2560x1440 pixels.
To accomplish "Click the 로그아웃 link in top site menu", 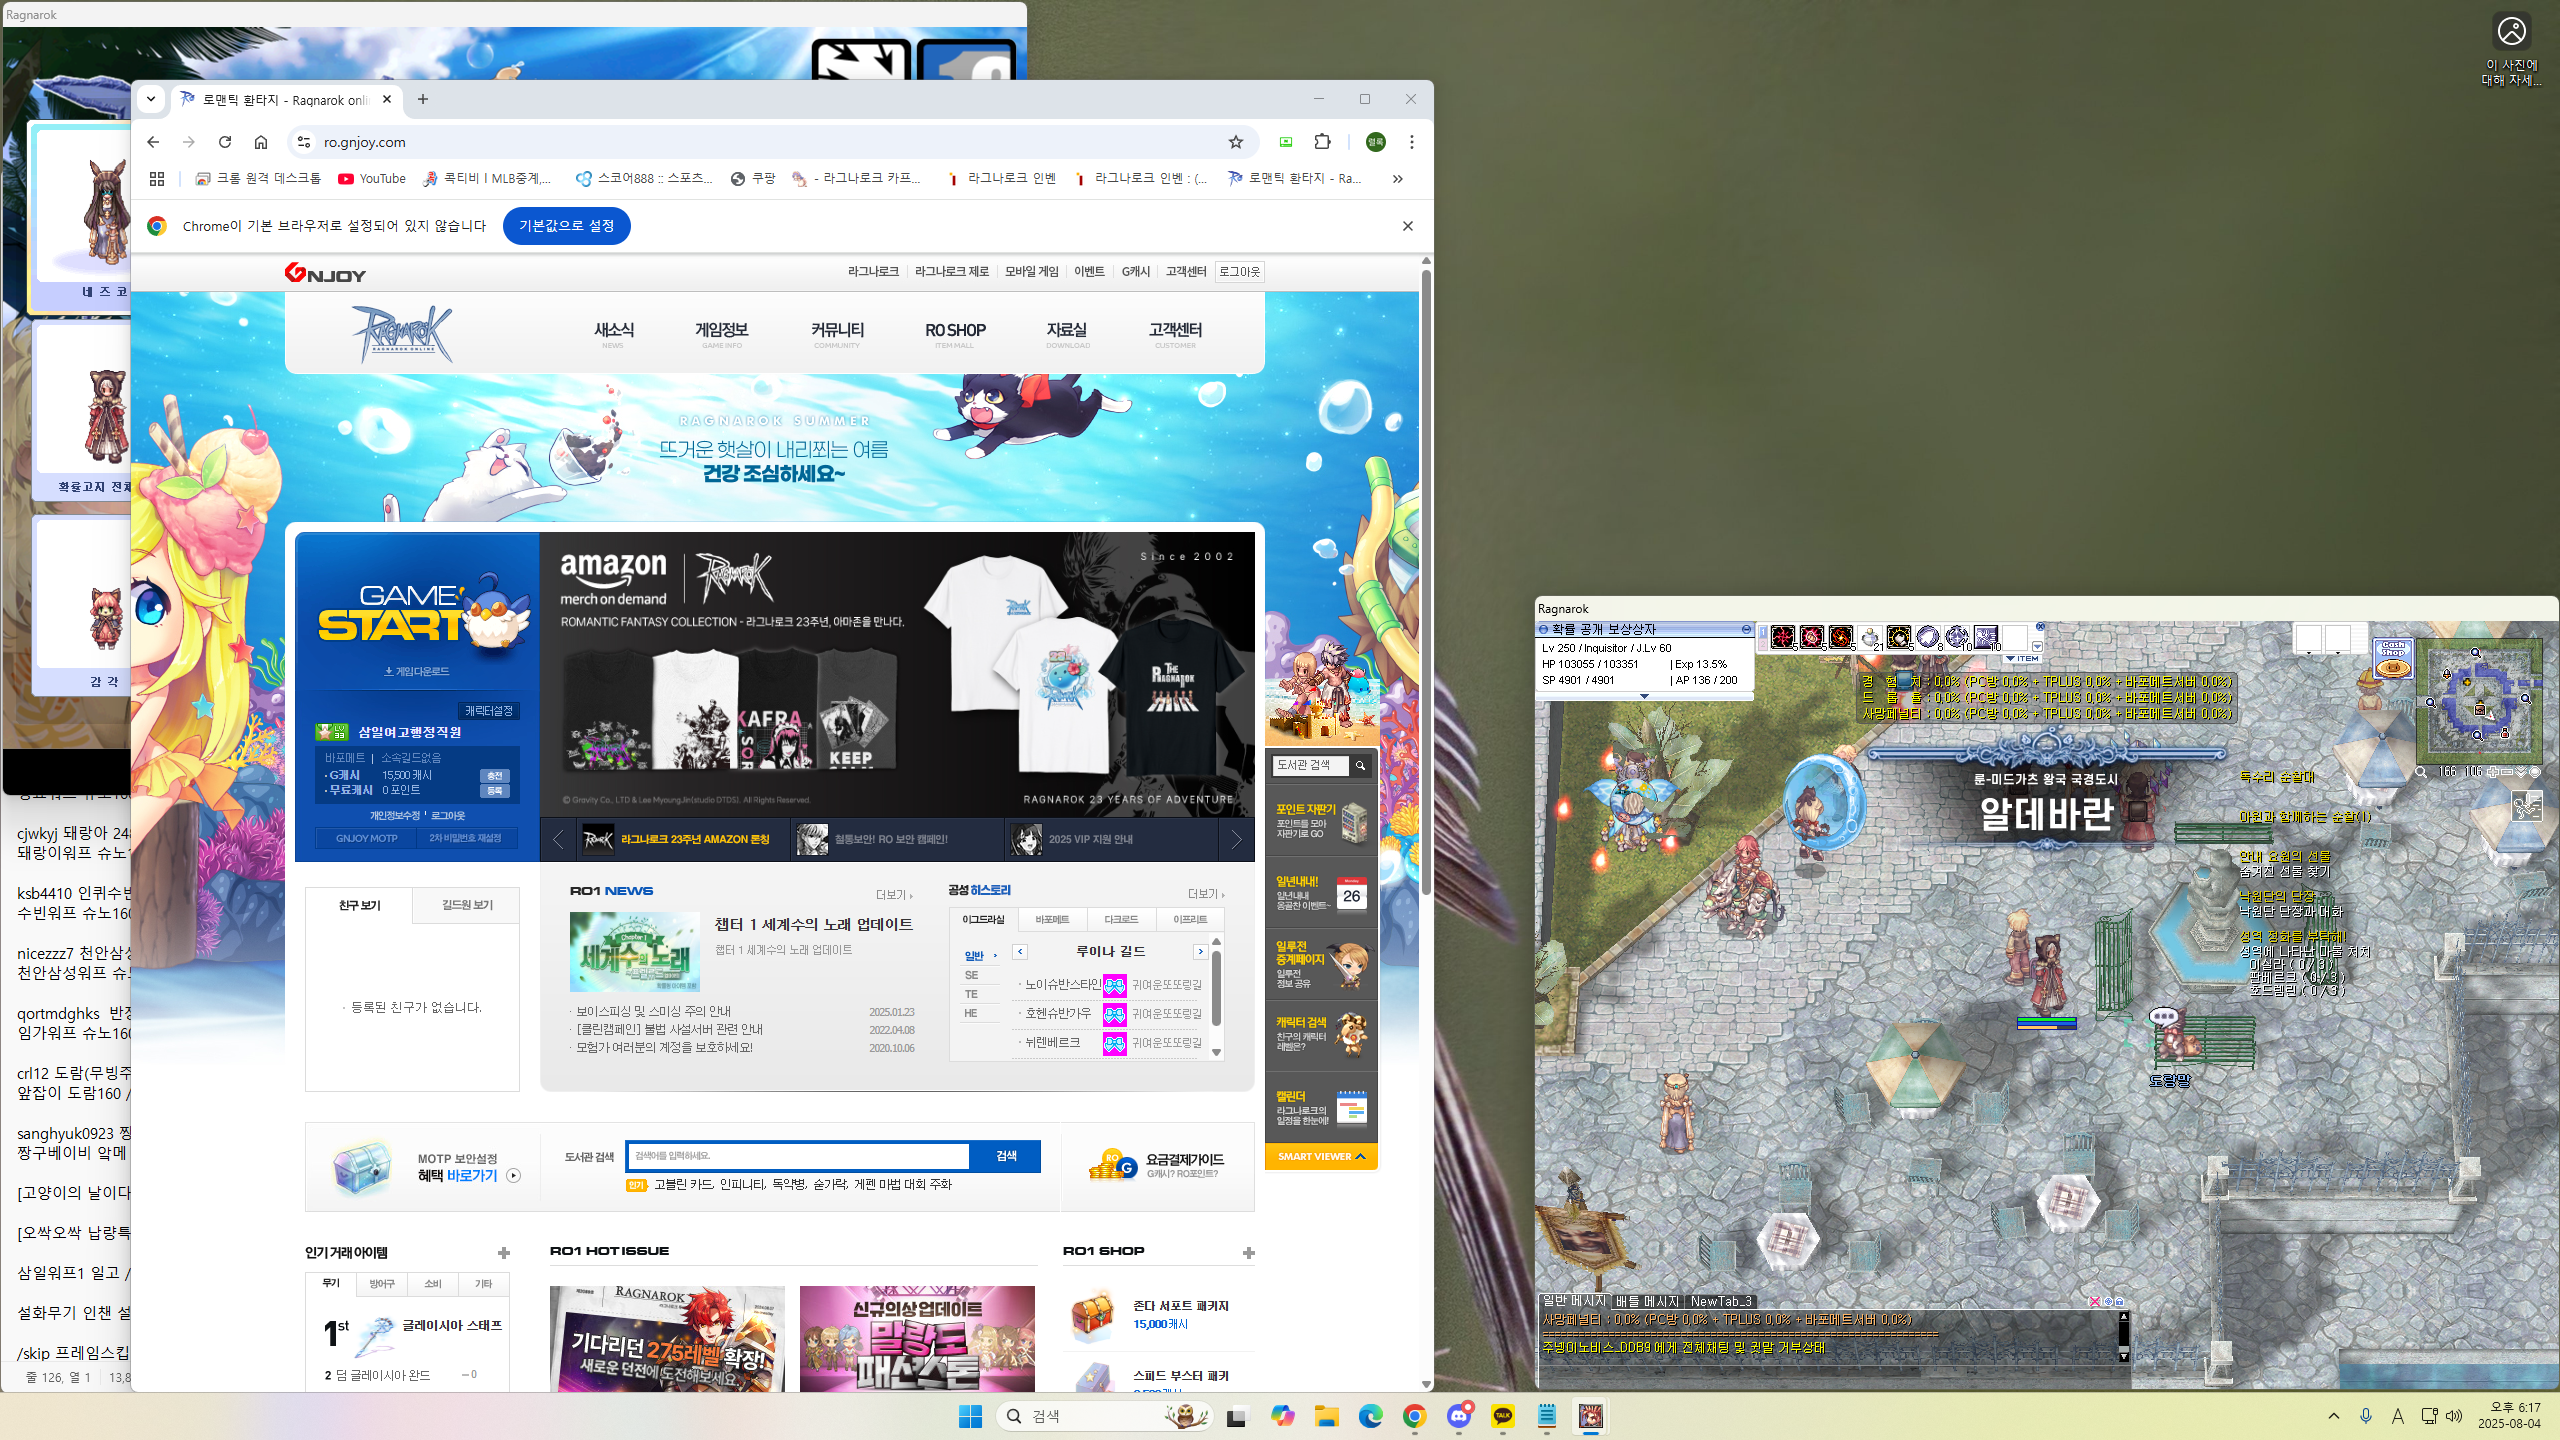I will 1239,272.
